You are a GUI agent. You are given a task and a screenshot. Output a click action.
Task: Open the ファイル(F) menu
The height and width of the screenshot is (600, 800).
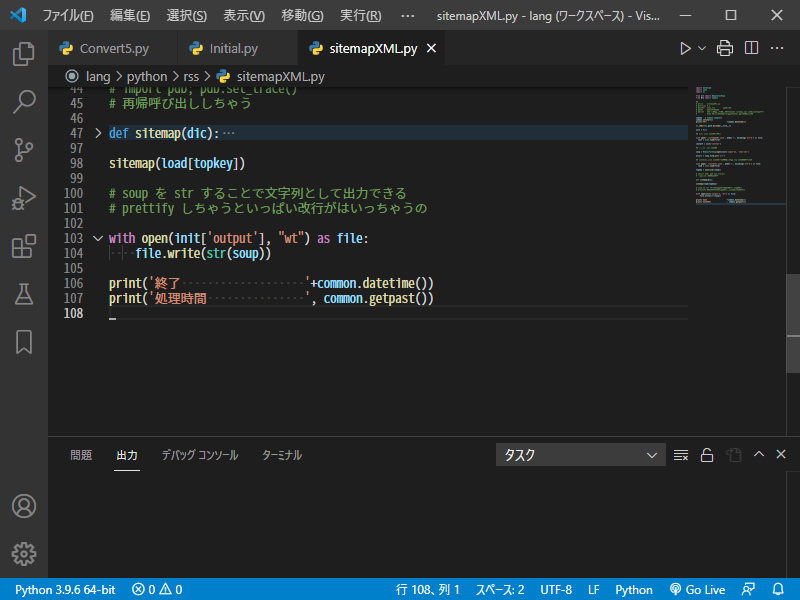coord(68,16)
